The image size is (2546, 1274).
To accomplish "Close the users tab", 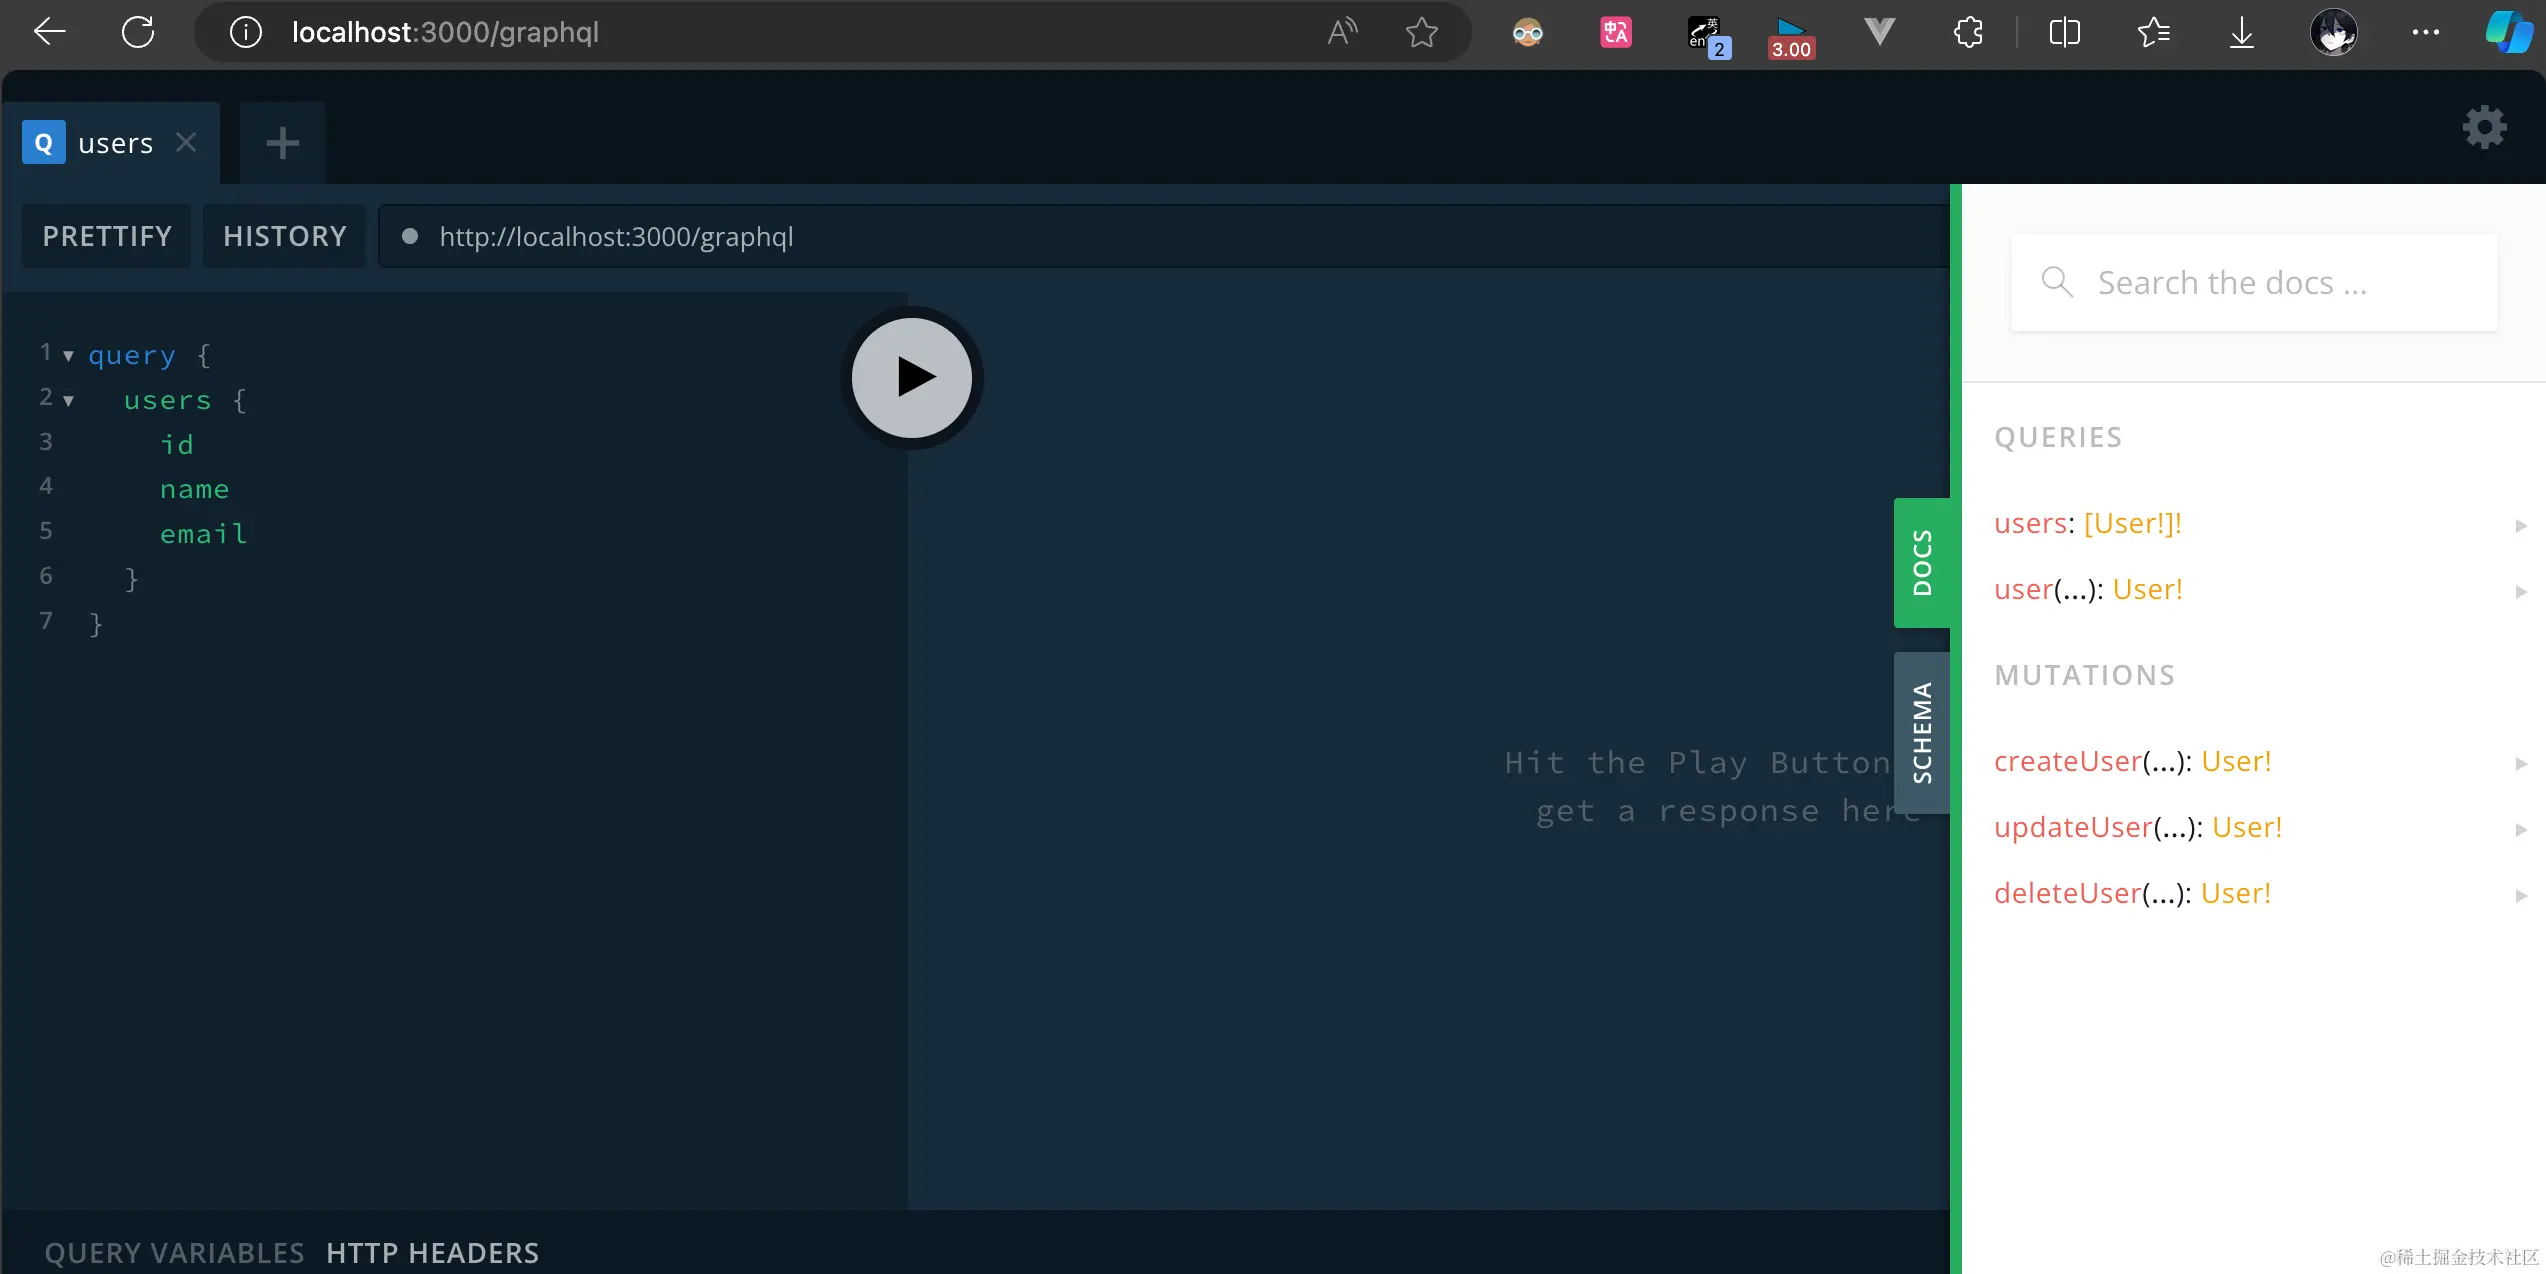I will [186, 143].
